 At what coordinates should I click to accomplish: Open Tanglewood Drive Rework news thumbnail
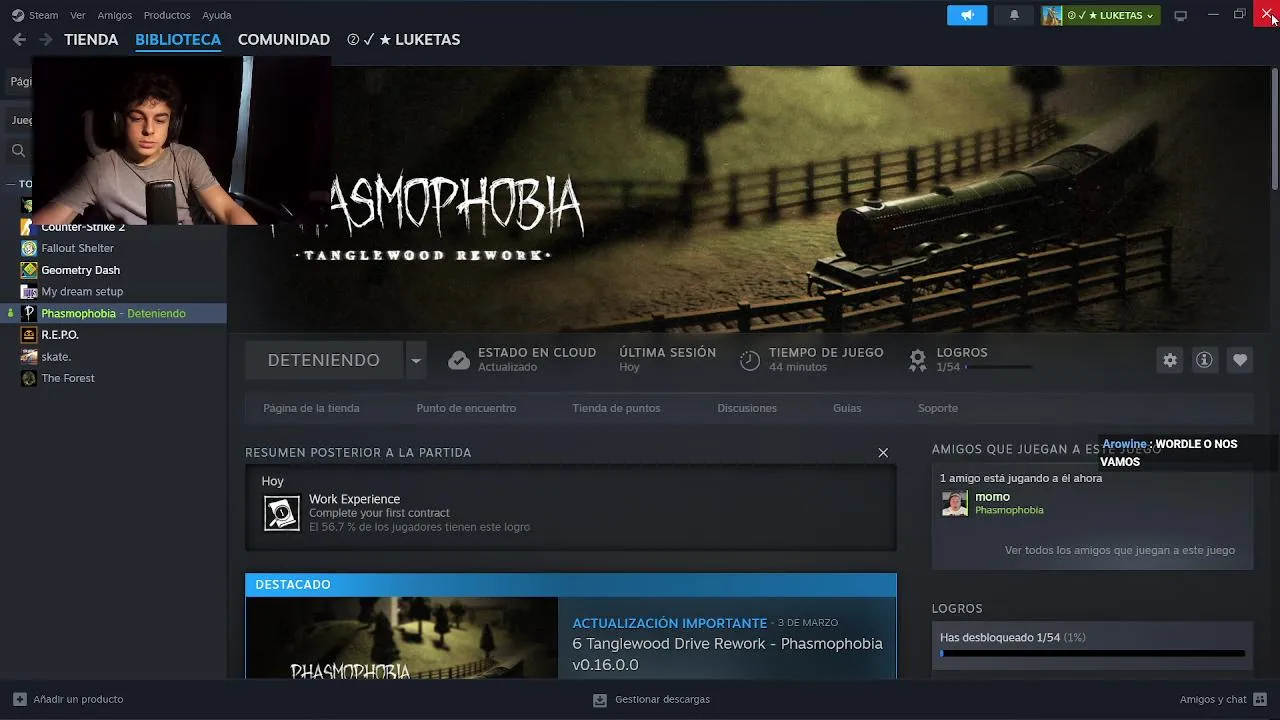pyautogui.click(x=401, y=638)
